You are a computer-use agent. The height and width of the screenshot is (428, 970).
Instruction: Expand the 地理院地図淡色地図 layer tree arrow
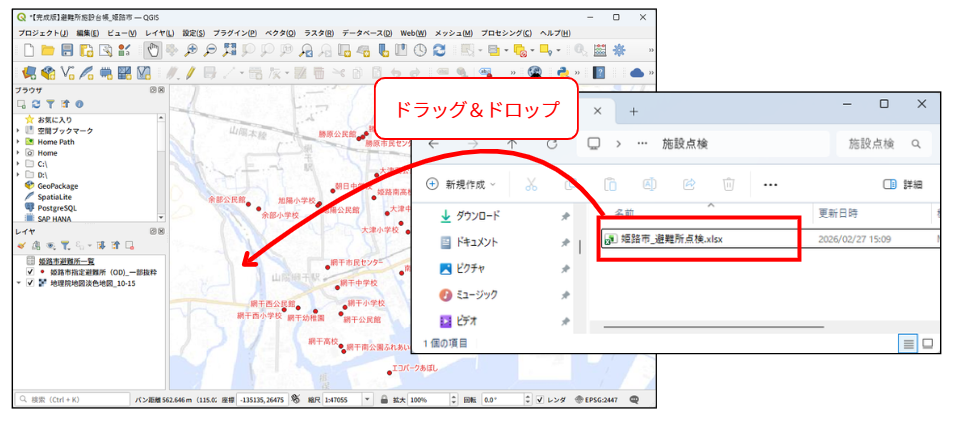[18, 283]
